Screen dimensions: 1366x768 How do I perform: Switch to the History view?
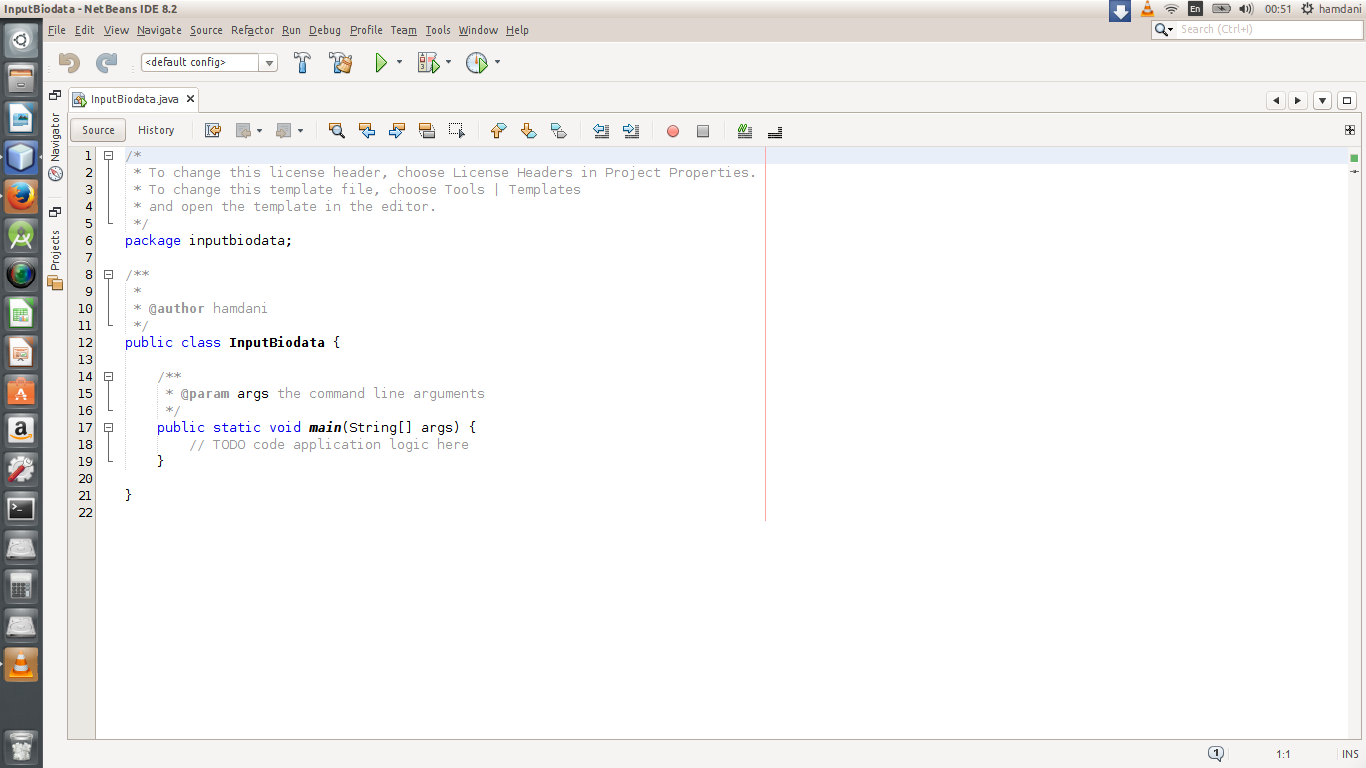pyautogui.click(x=156, y=130)
